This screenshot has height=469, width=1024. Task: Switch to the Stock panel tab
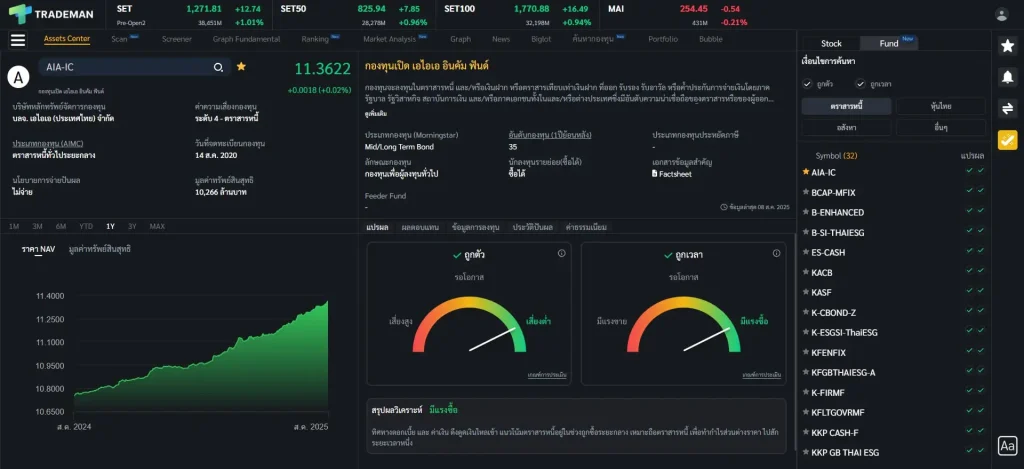coord(831,43)
